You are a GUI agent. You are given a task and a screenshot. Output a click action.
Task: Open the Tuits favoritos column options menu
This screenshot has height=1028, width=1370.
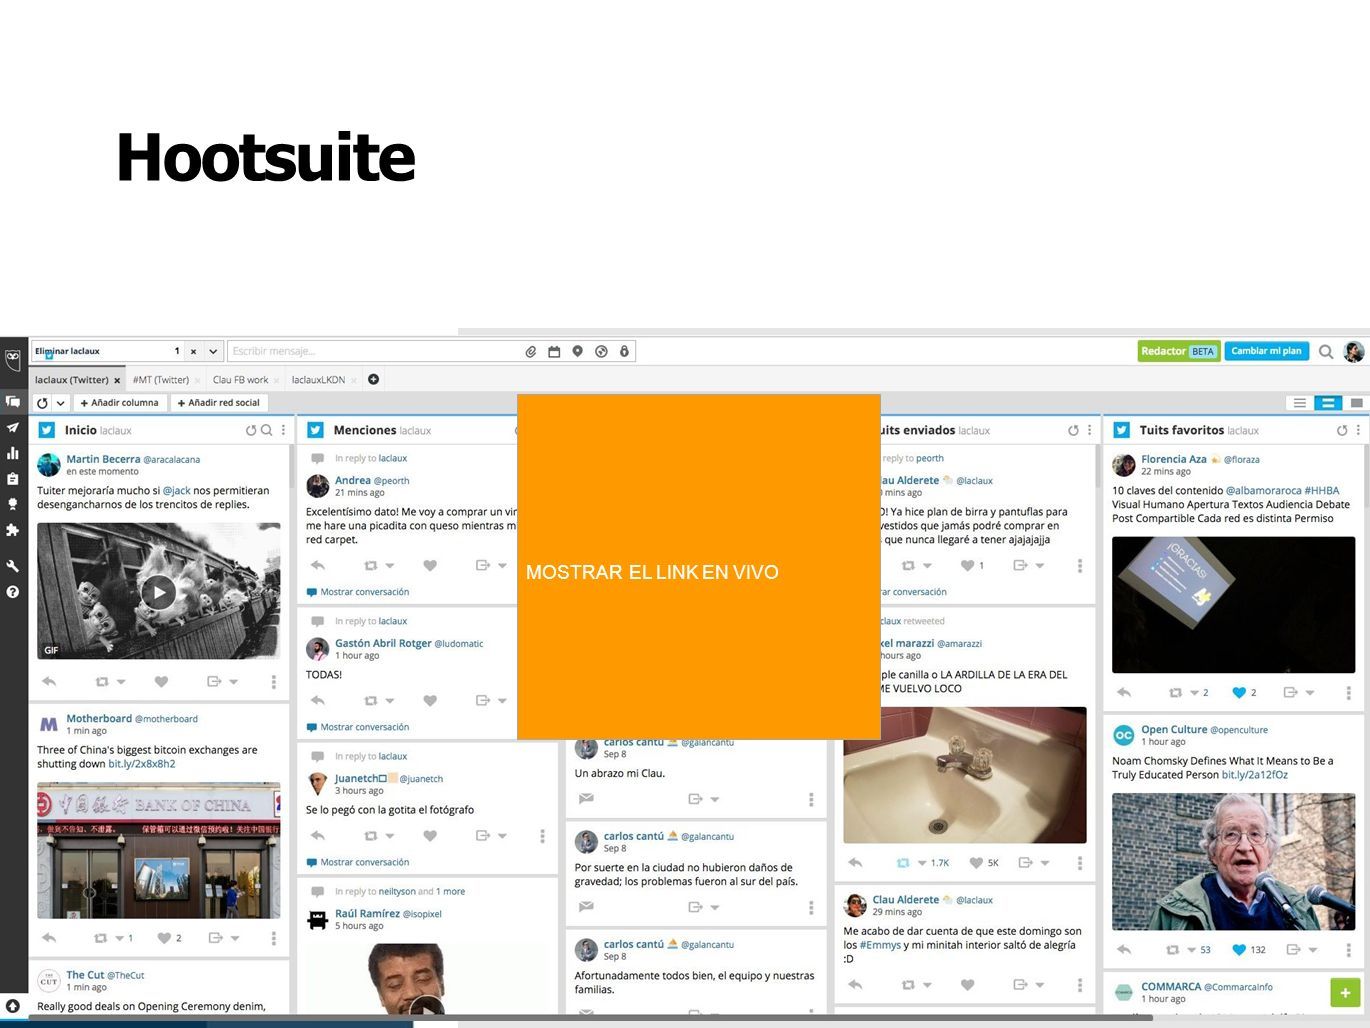click(1359, 430)
